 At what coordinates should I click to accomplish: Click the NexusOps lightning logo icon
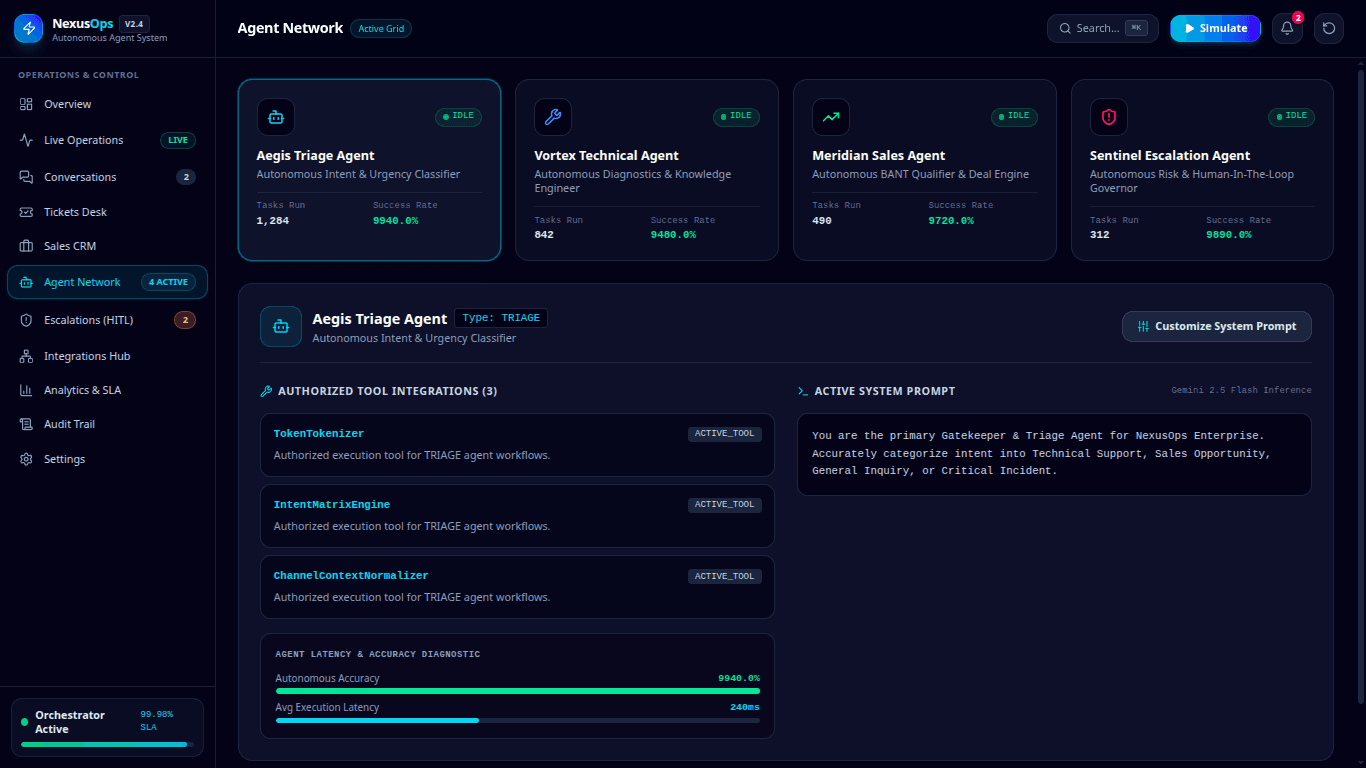[28, 29]
